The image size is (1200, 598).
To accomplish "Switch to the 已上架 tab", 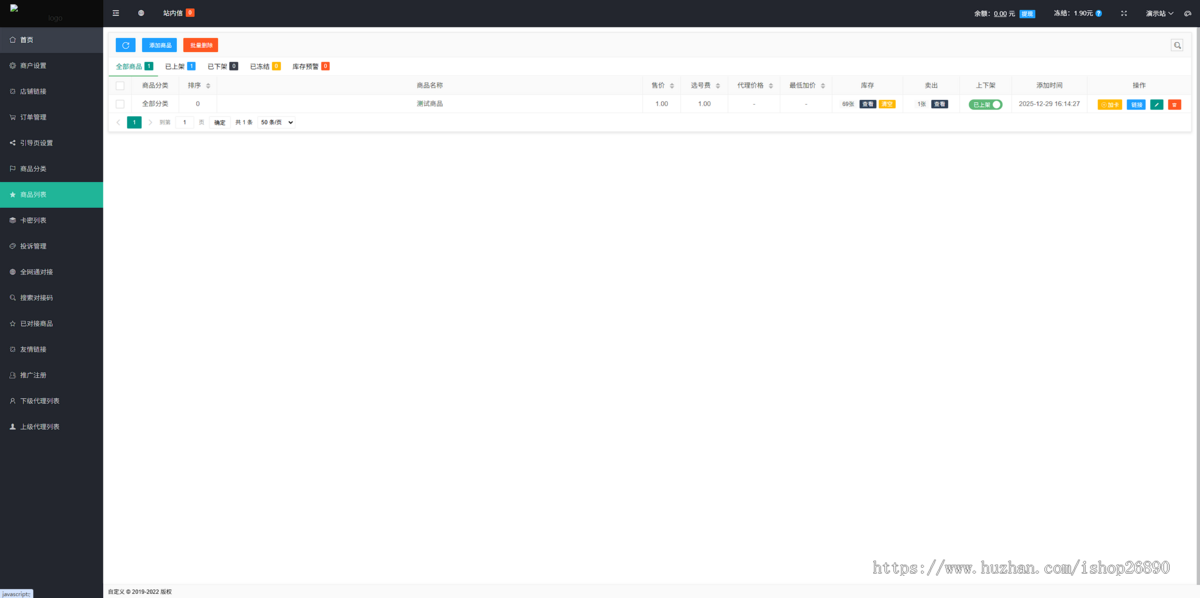I will pyautogui.click(x=180, y=66).
